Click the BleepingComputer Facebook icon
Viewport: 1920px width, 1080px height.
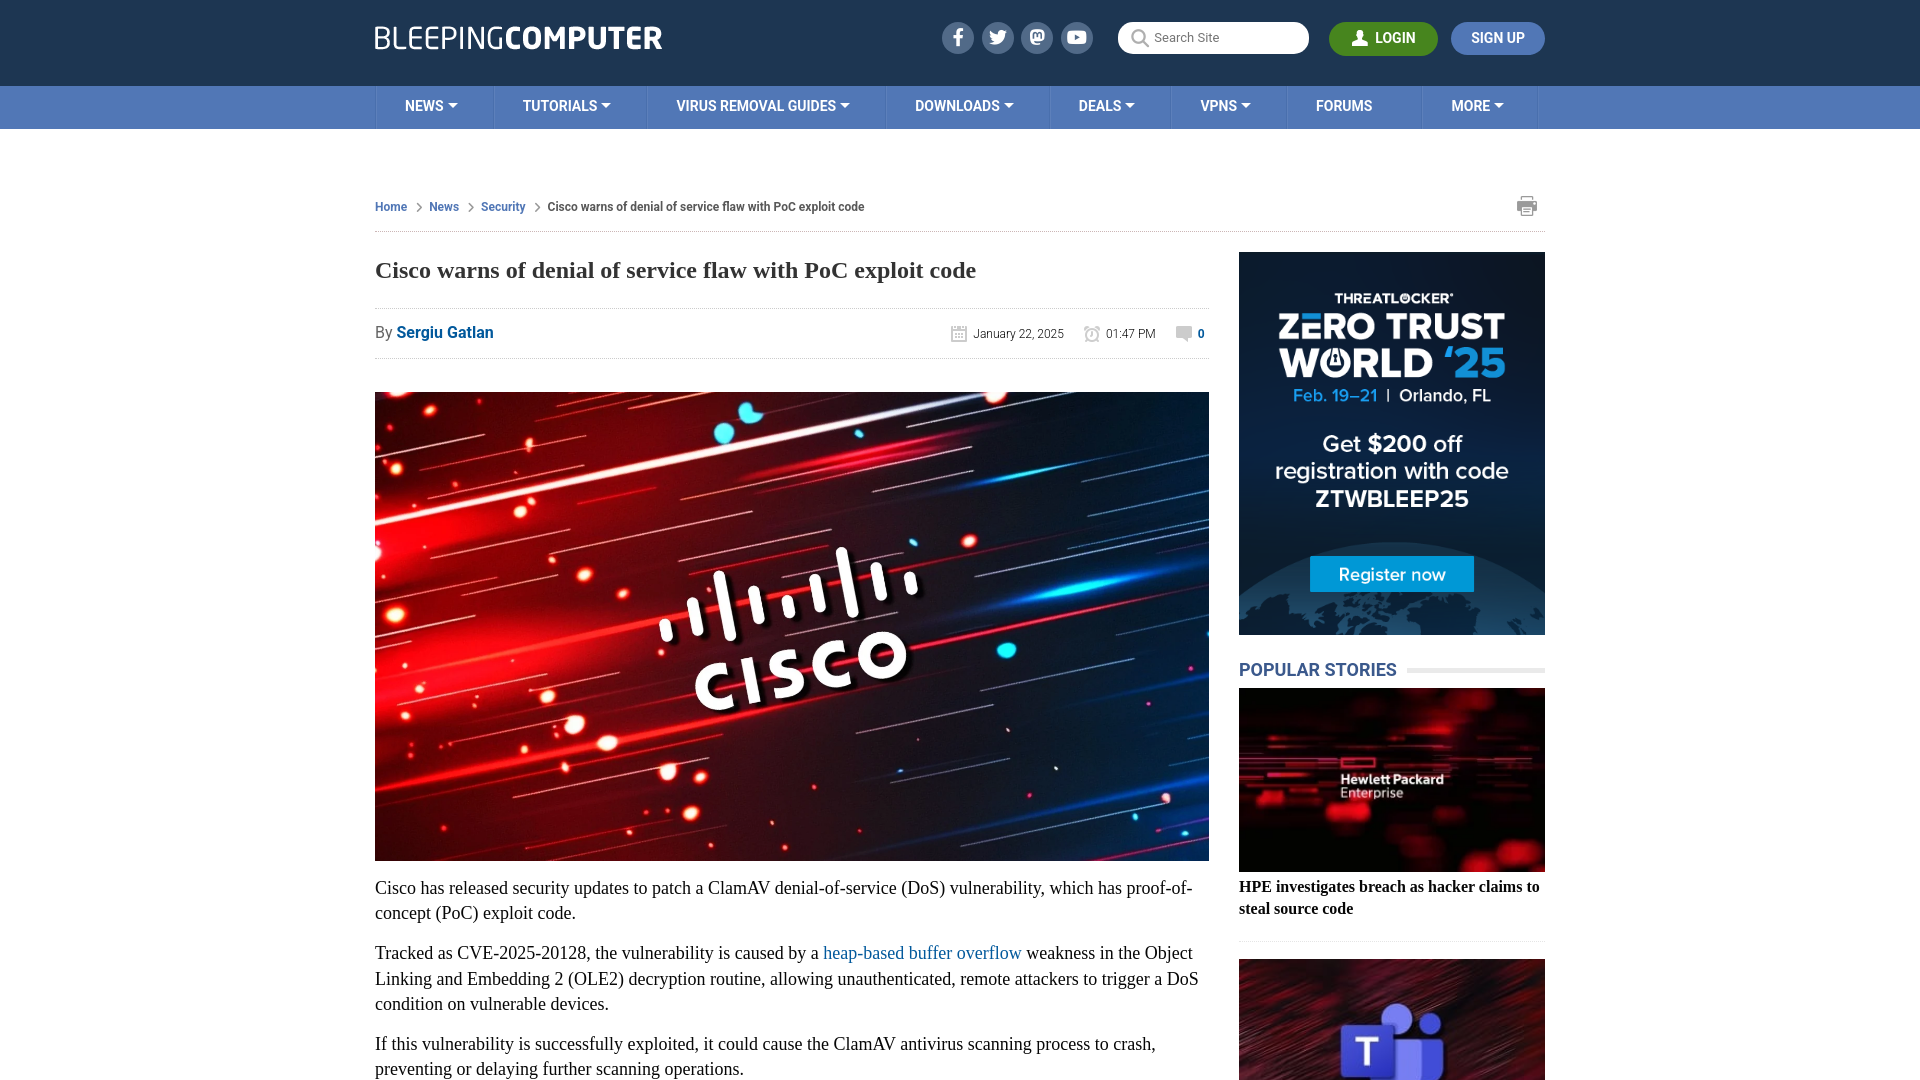click(957, 37)
